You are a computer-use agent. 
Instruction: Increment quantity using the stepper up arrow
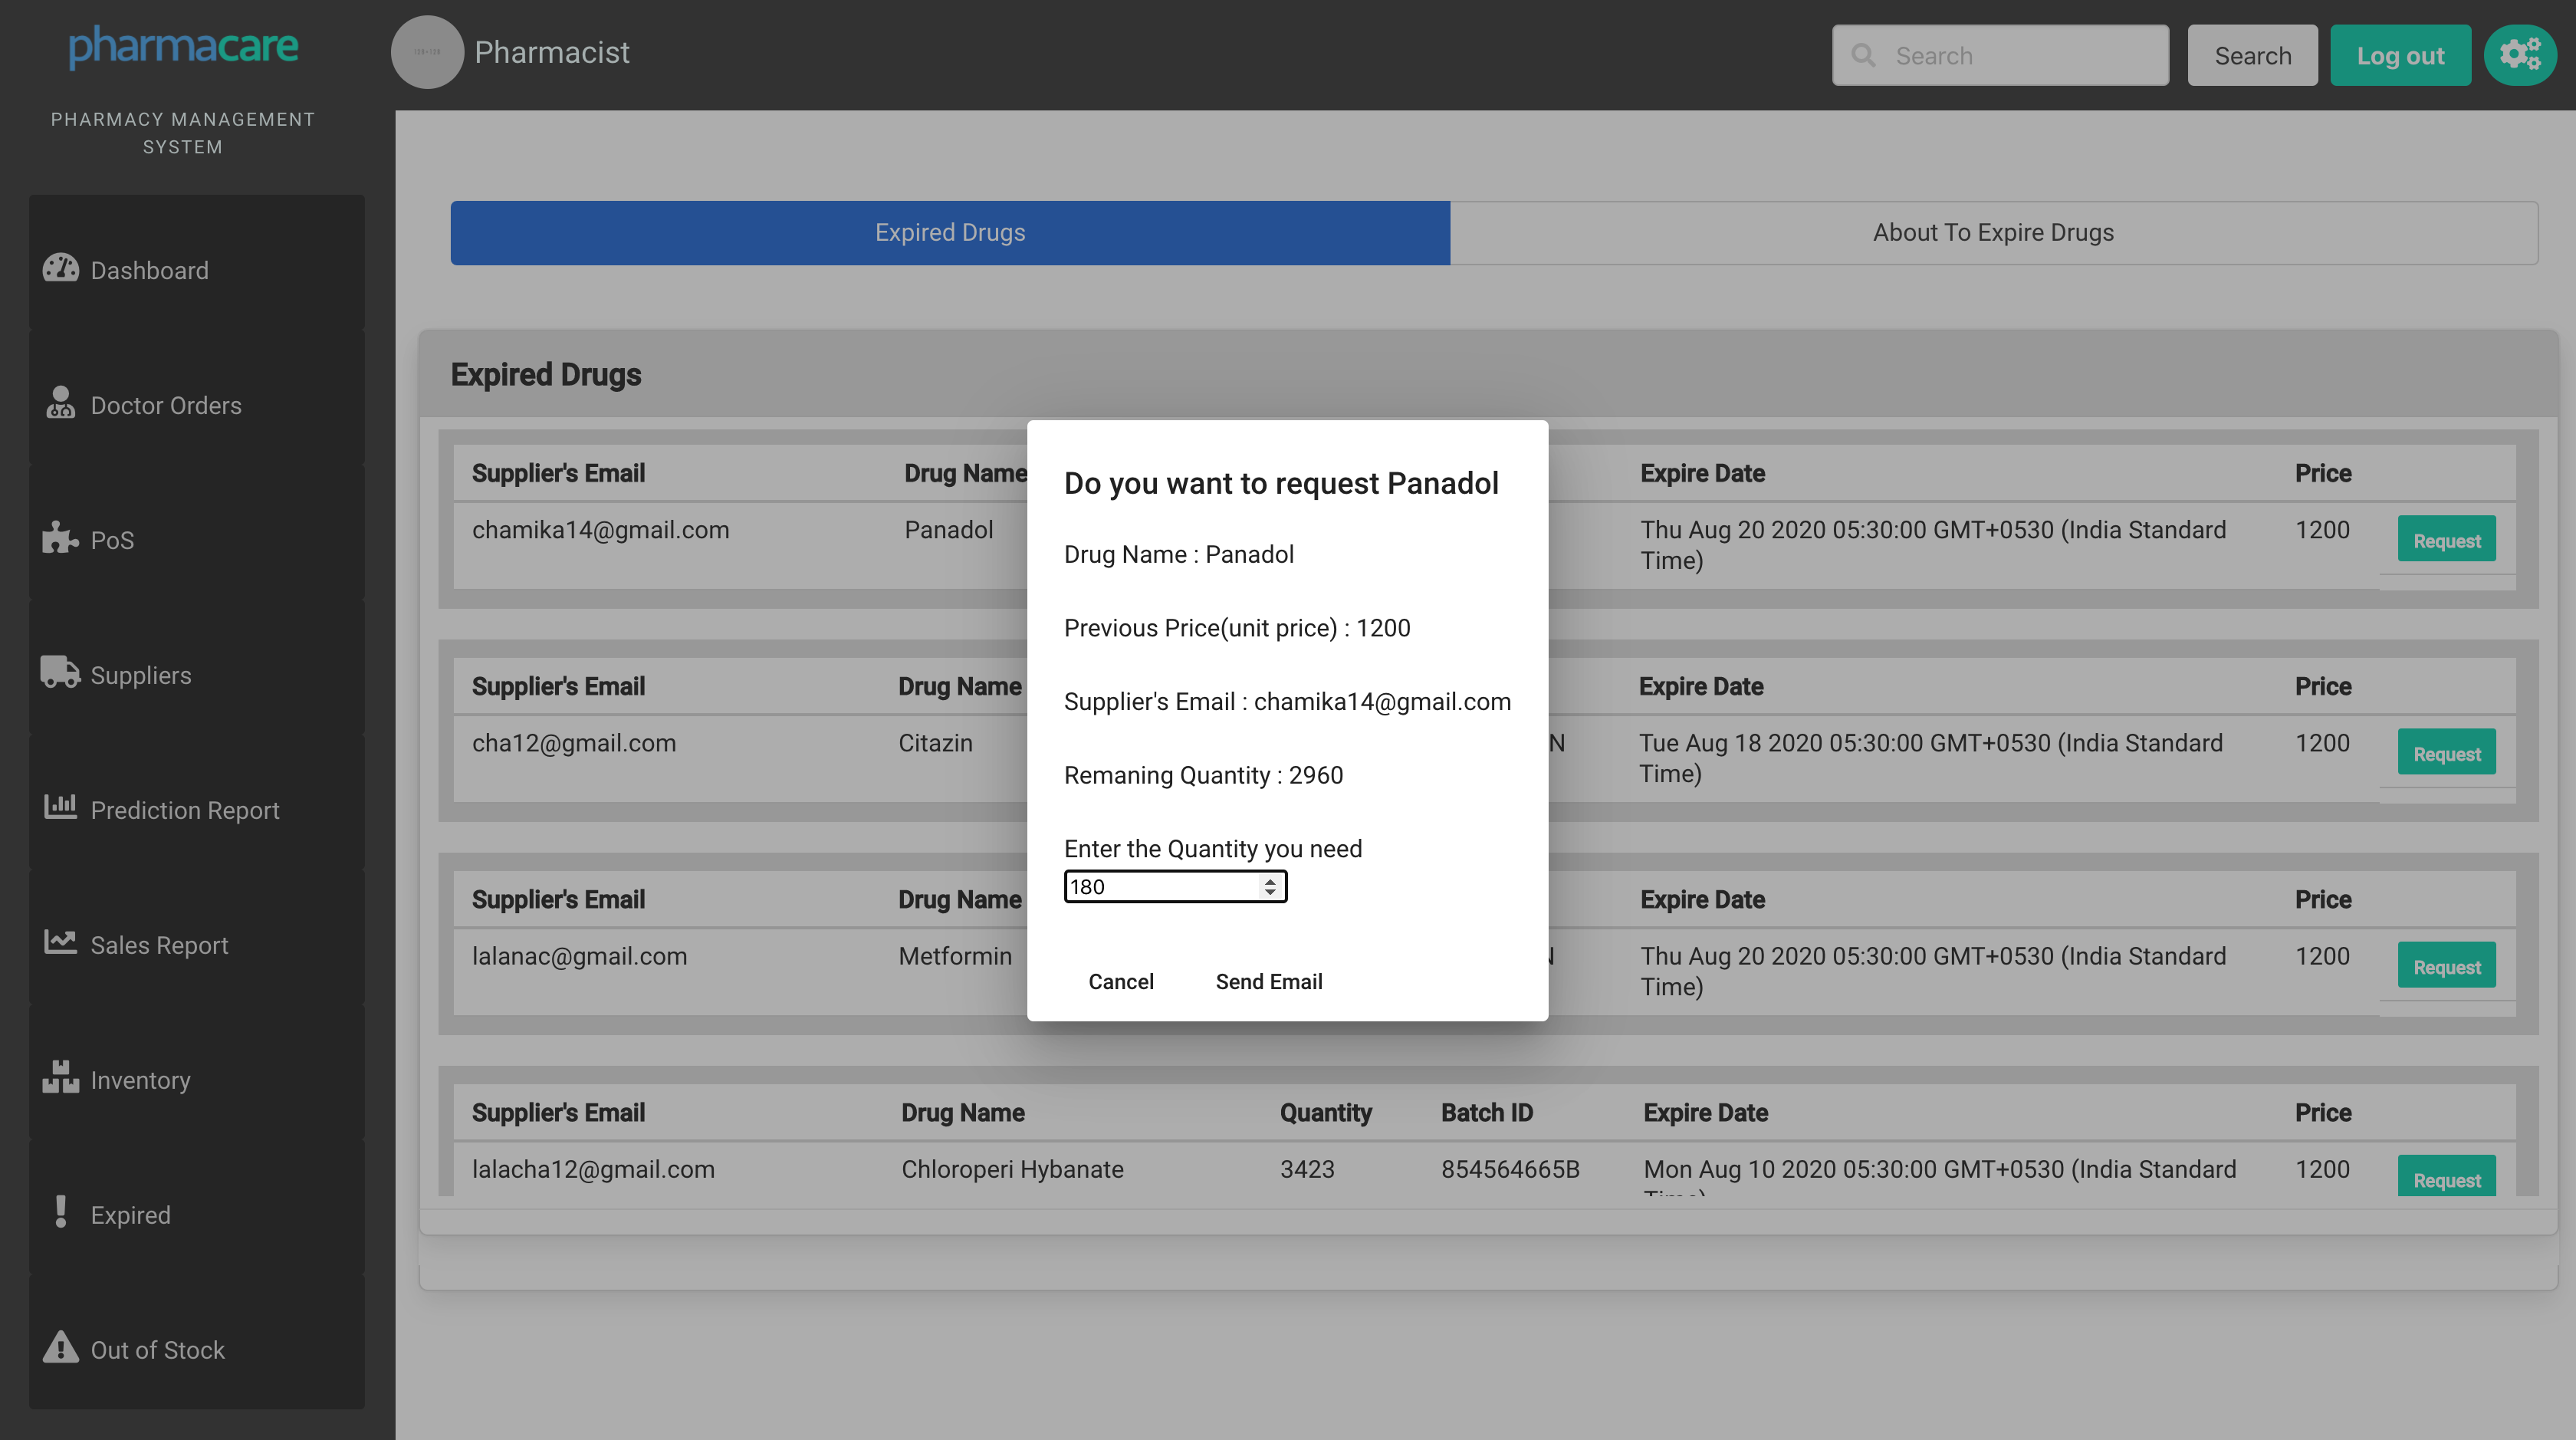click(1270, 881)
